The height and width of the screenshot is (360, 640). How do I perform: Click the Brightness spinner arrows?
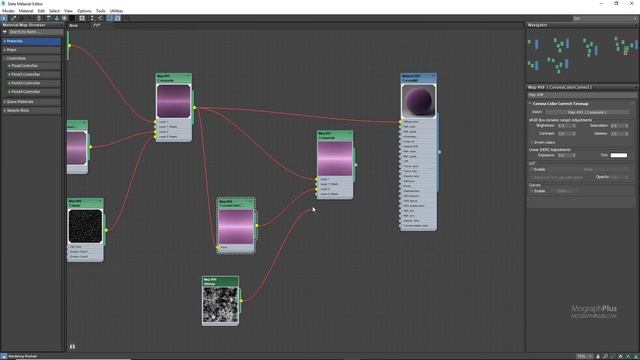[x=574, y=126]
